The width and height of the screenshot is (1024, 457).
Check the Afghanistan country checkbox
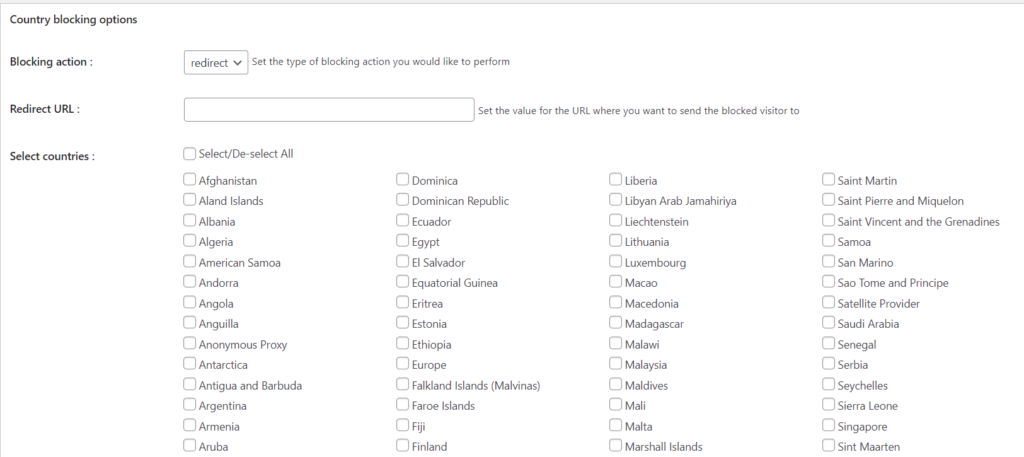pos(190,180)
